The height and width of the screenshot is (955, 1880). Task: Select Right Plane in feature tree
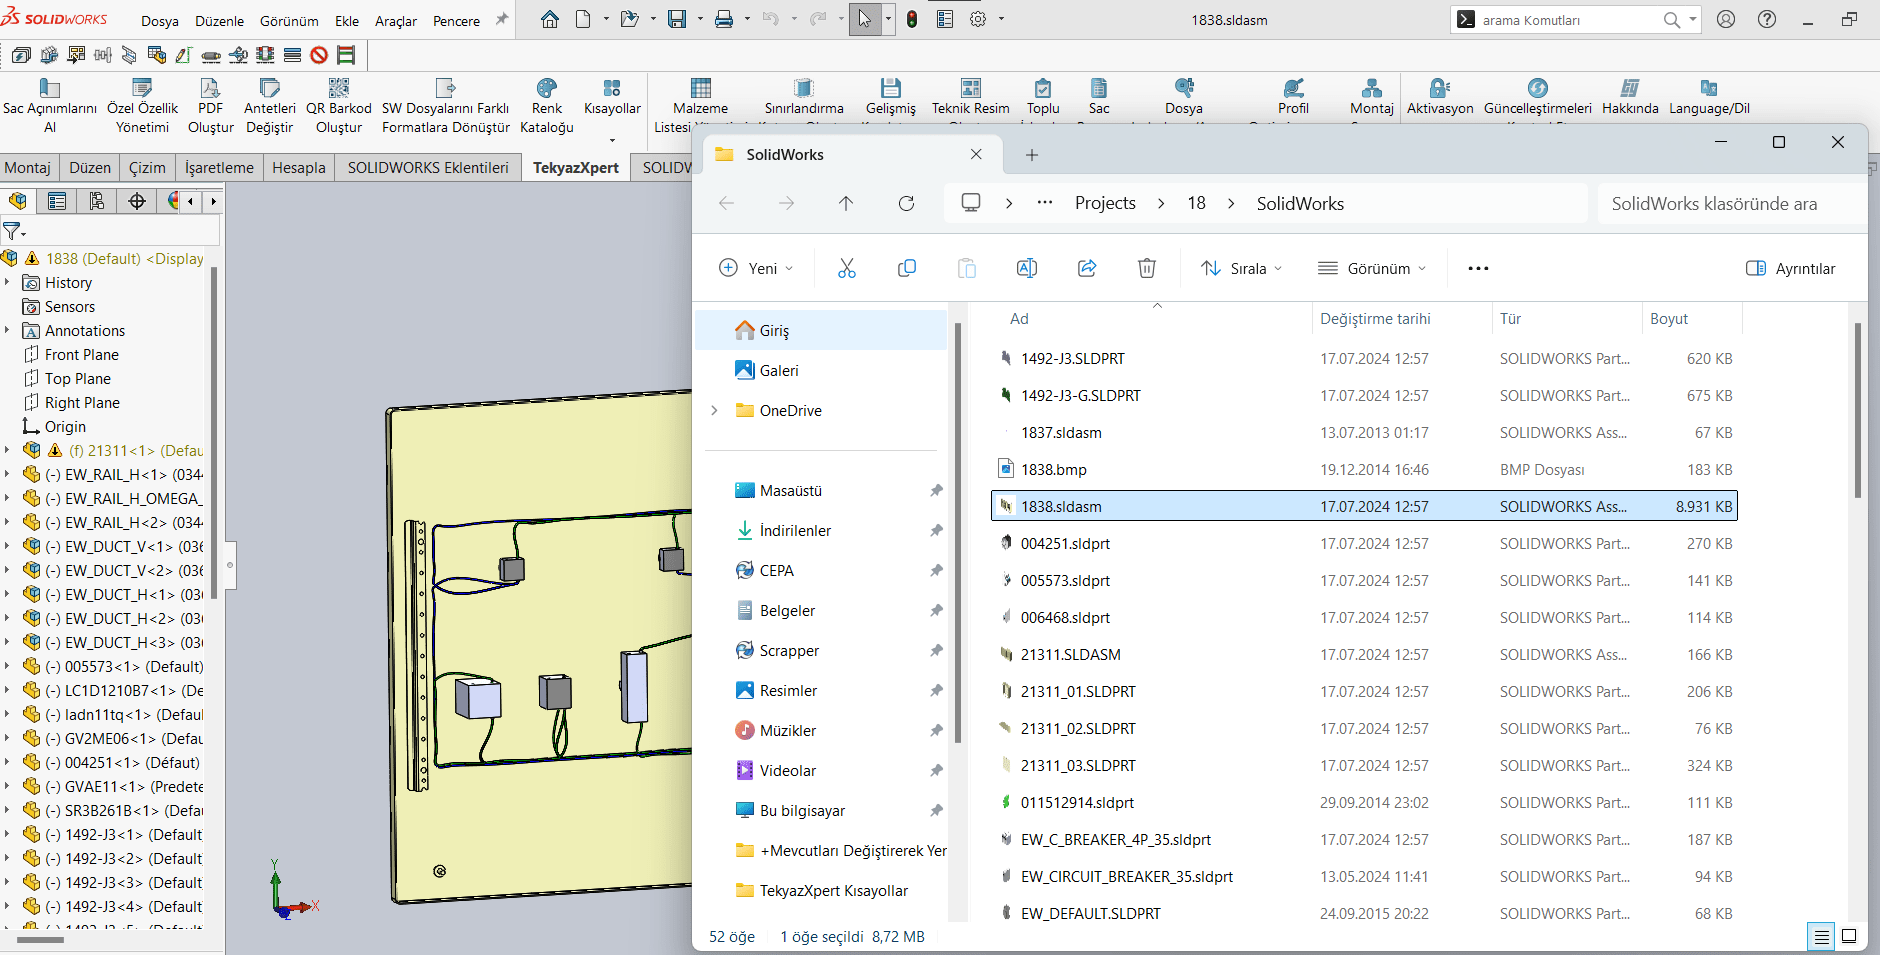82,402
